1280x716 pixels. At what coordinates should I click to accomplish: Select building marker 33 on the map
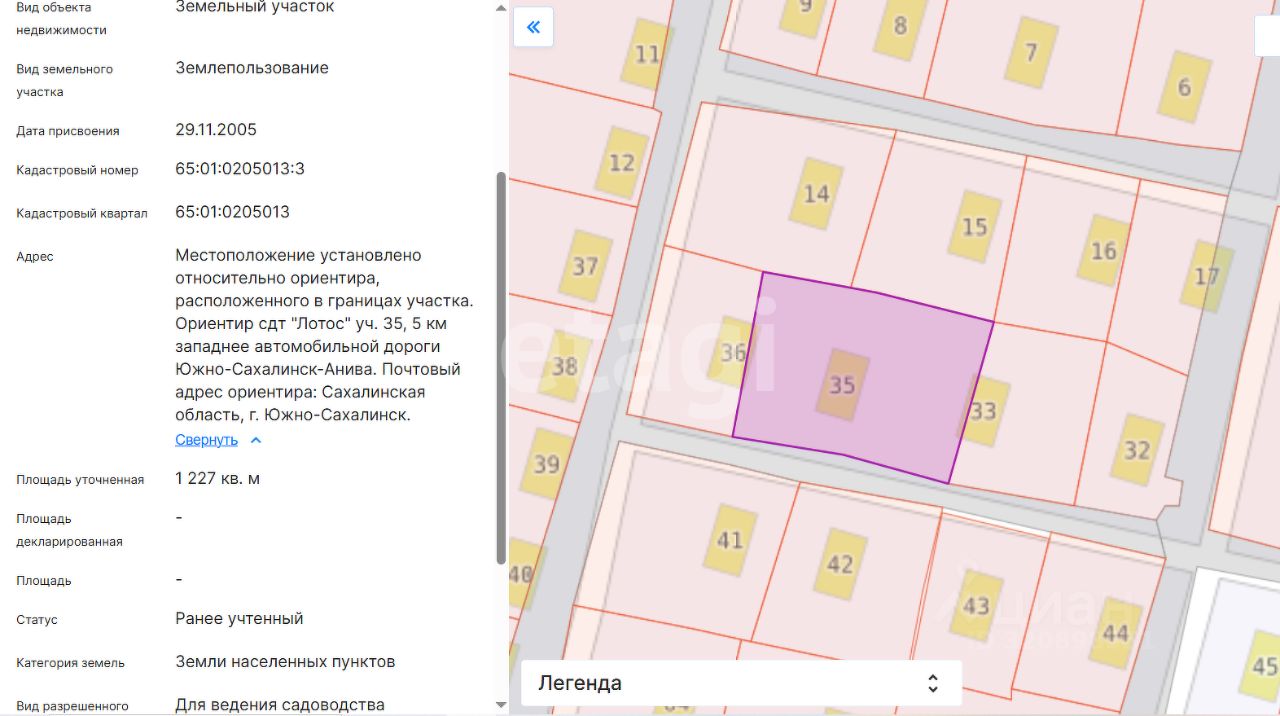tap(984, 410)
